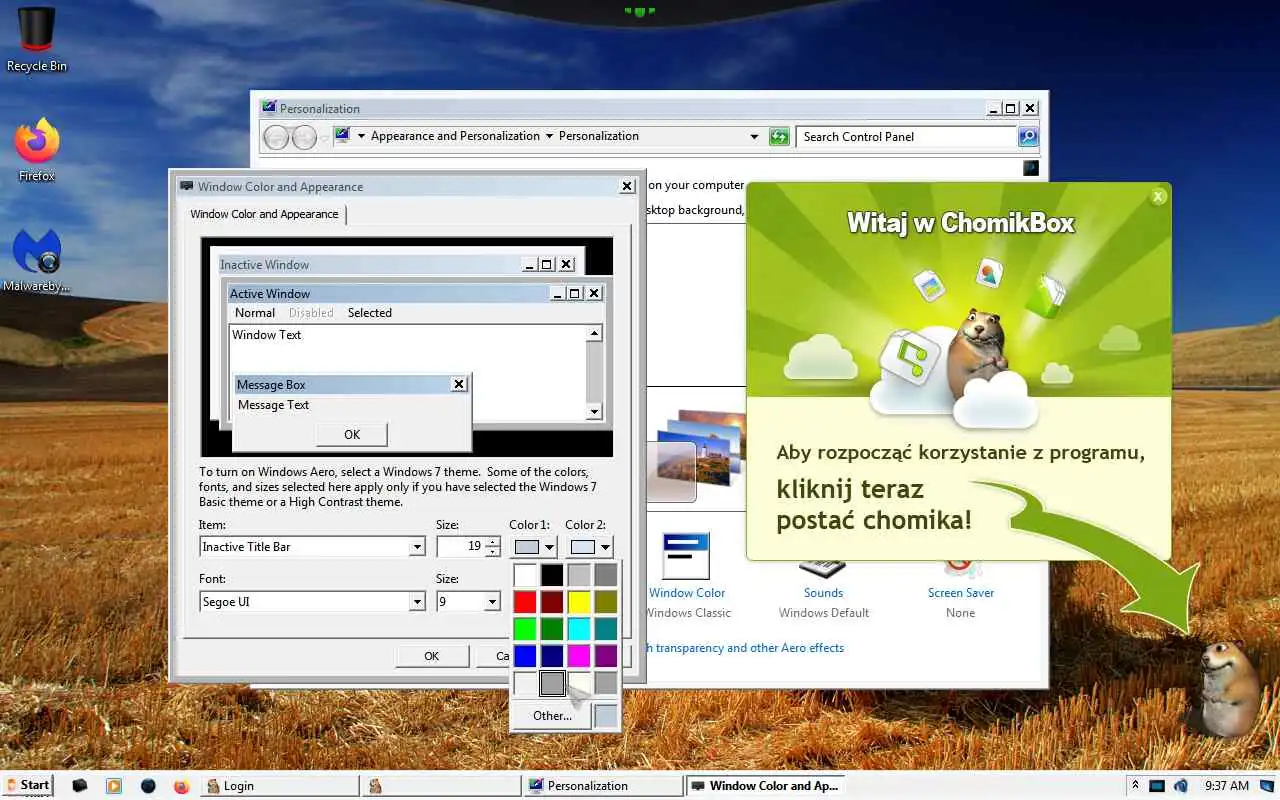Click Forward arrow in the Personalization window
This screenshot has height=800, width=1280.
(x=304, y=137)
